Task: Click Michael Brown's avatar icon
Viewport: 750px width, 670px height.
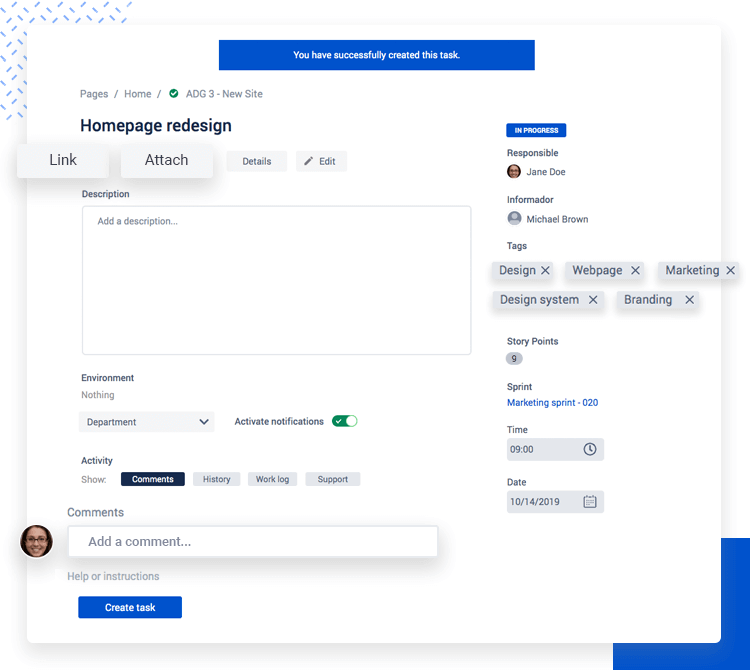Action: click(514, 219)
